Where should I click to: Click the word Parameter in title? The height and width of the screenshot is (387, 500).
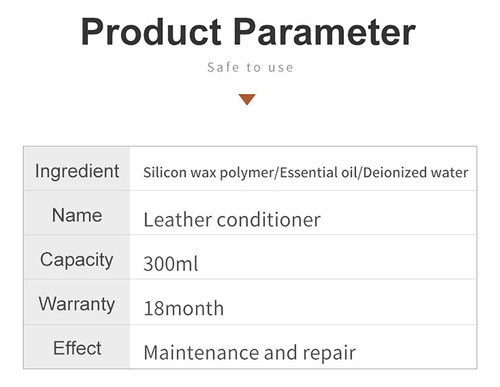tap(324, 31)
